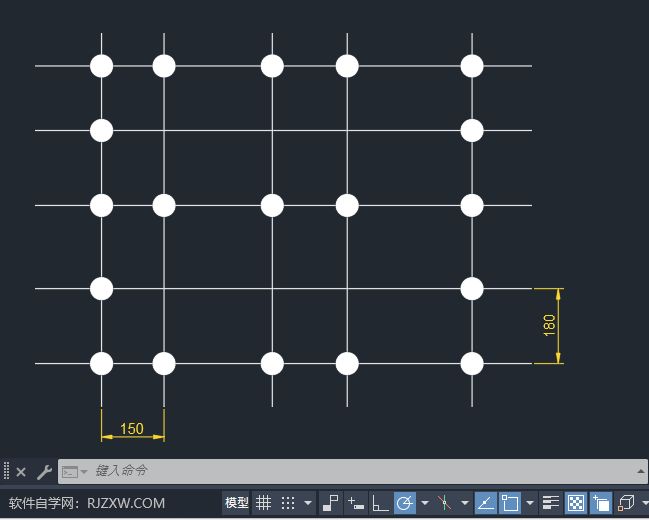The image size is (649, 520).
Task: Toggle the grid display in status bar
Action: pyautogui.click(x=263, y=502)
